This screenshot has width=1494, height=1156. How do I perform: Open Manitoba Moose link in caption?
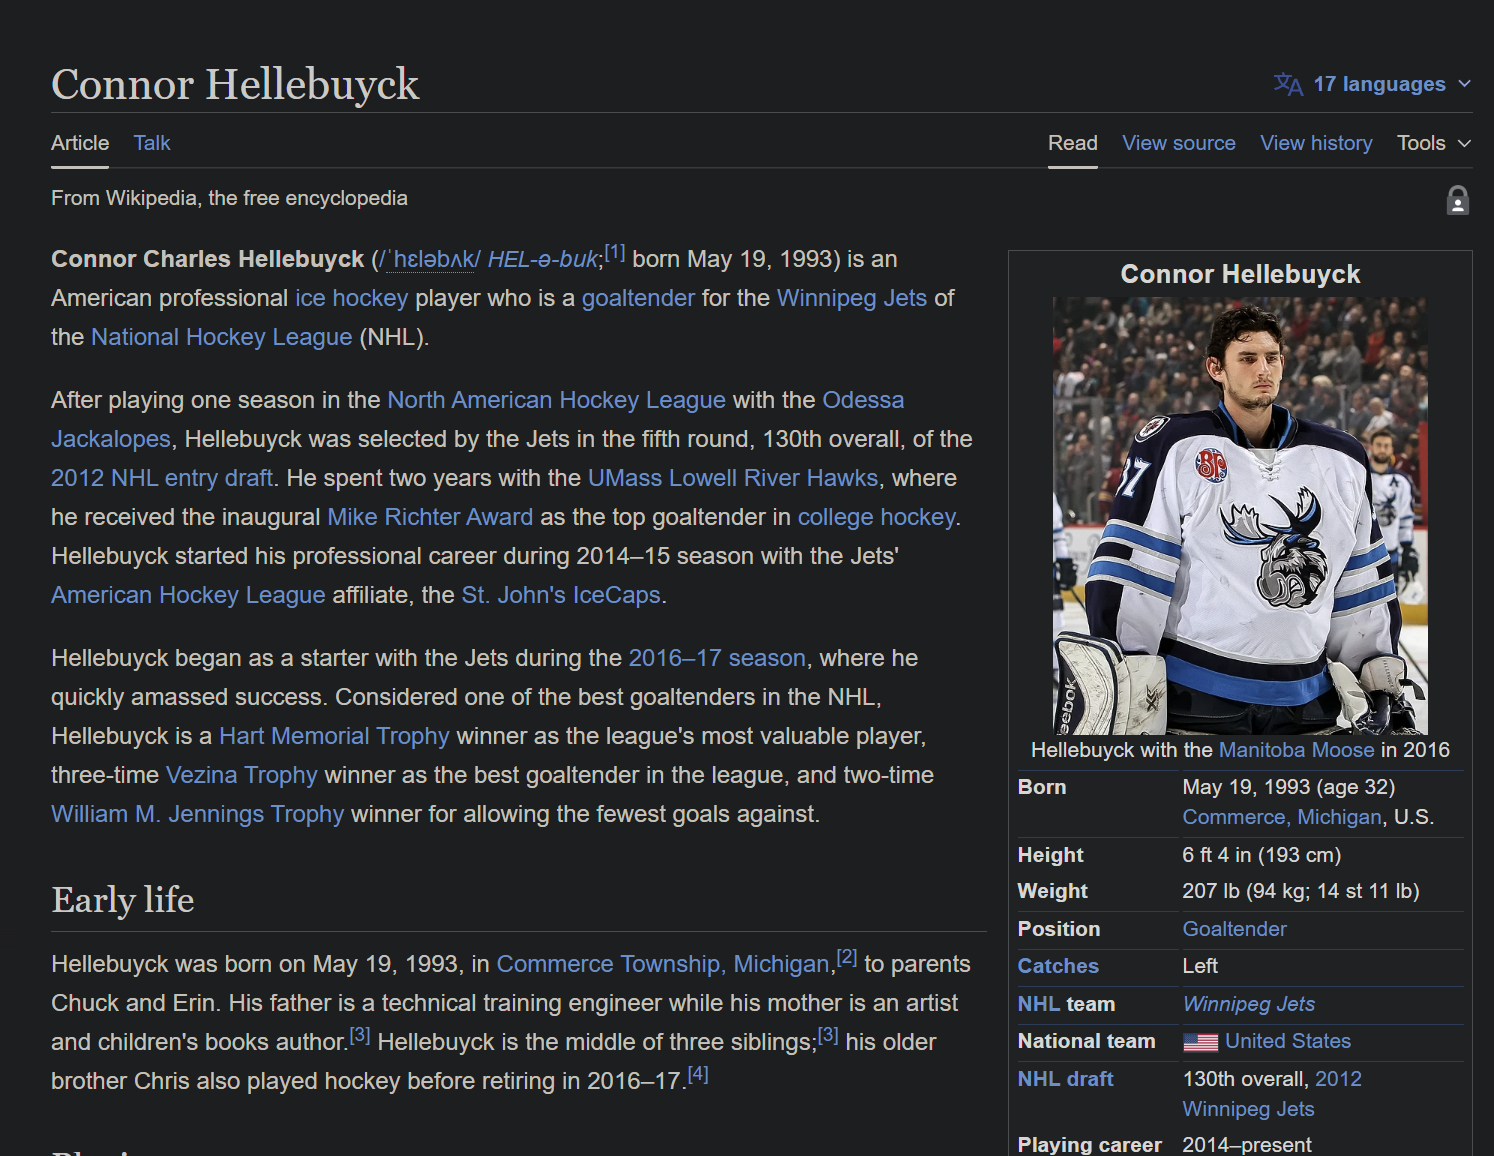click(x=1296, y=750)
